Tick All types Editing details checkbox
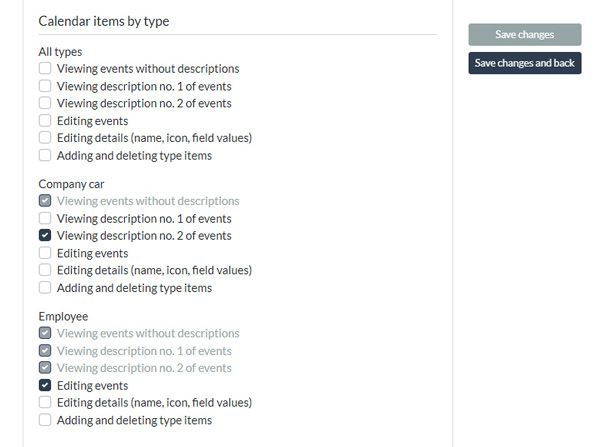 (x=45, y=138)
